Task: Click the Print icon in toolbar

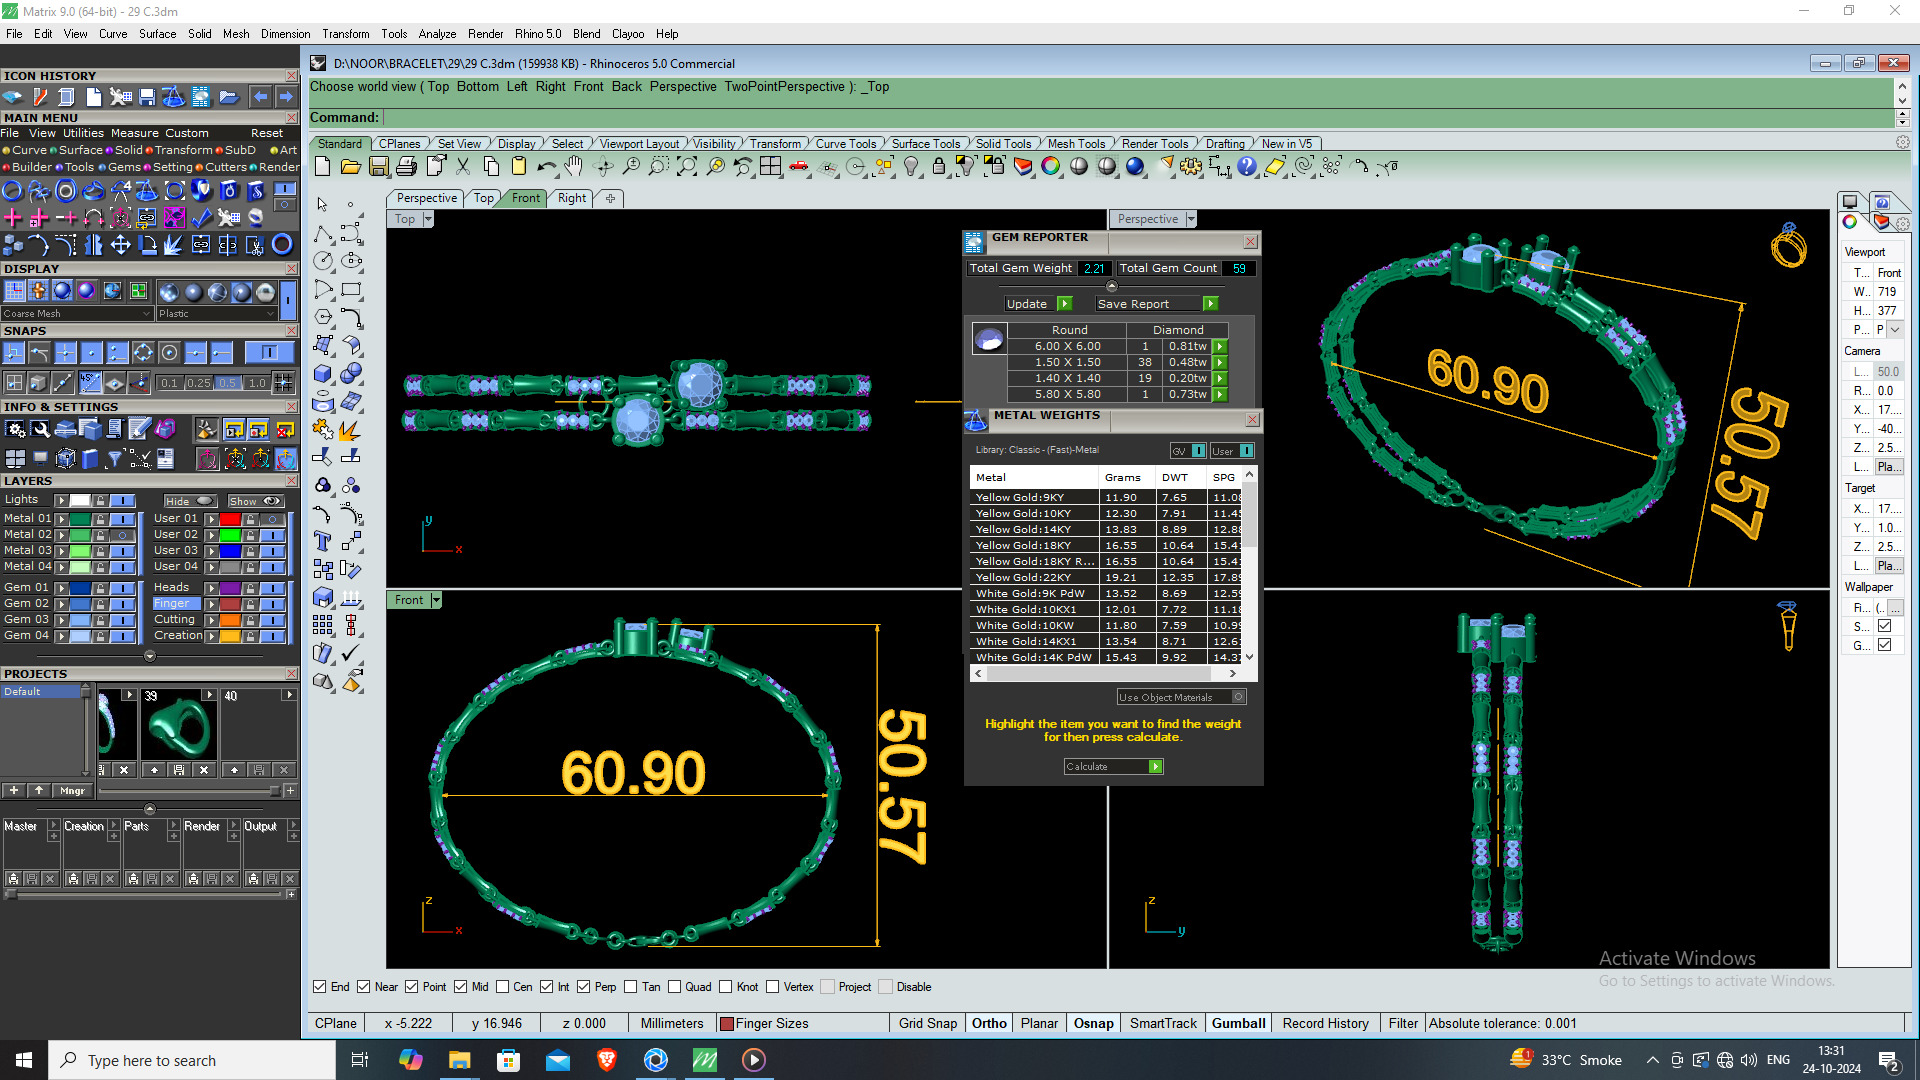Action: 406,167
